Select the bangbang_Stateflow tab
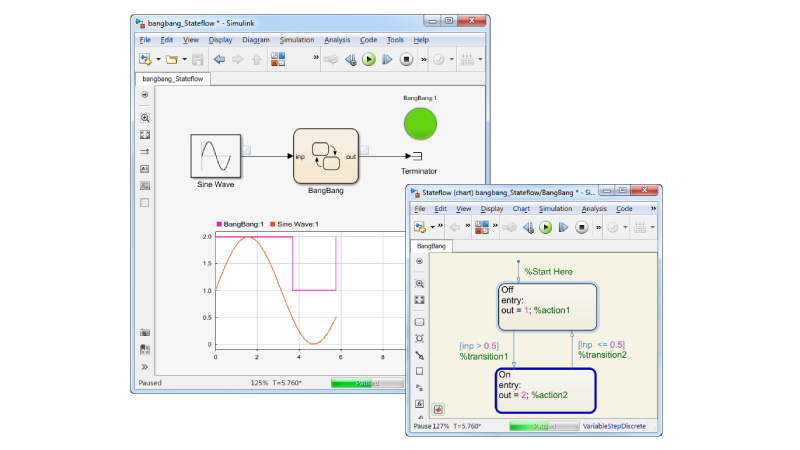This screenshot has width=800, height=450. point(172,78)
